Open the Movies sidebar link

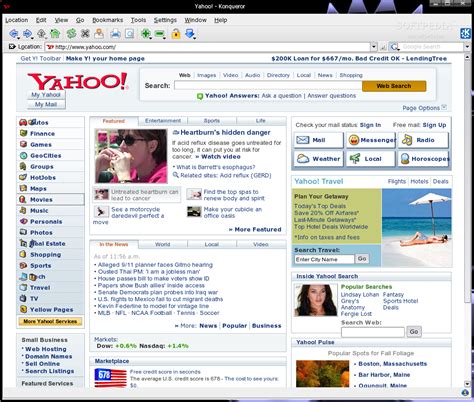(x=41, y=200)
